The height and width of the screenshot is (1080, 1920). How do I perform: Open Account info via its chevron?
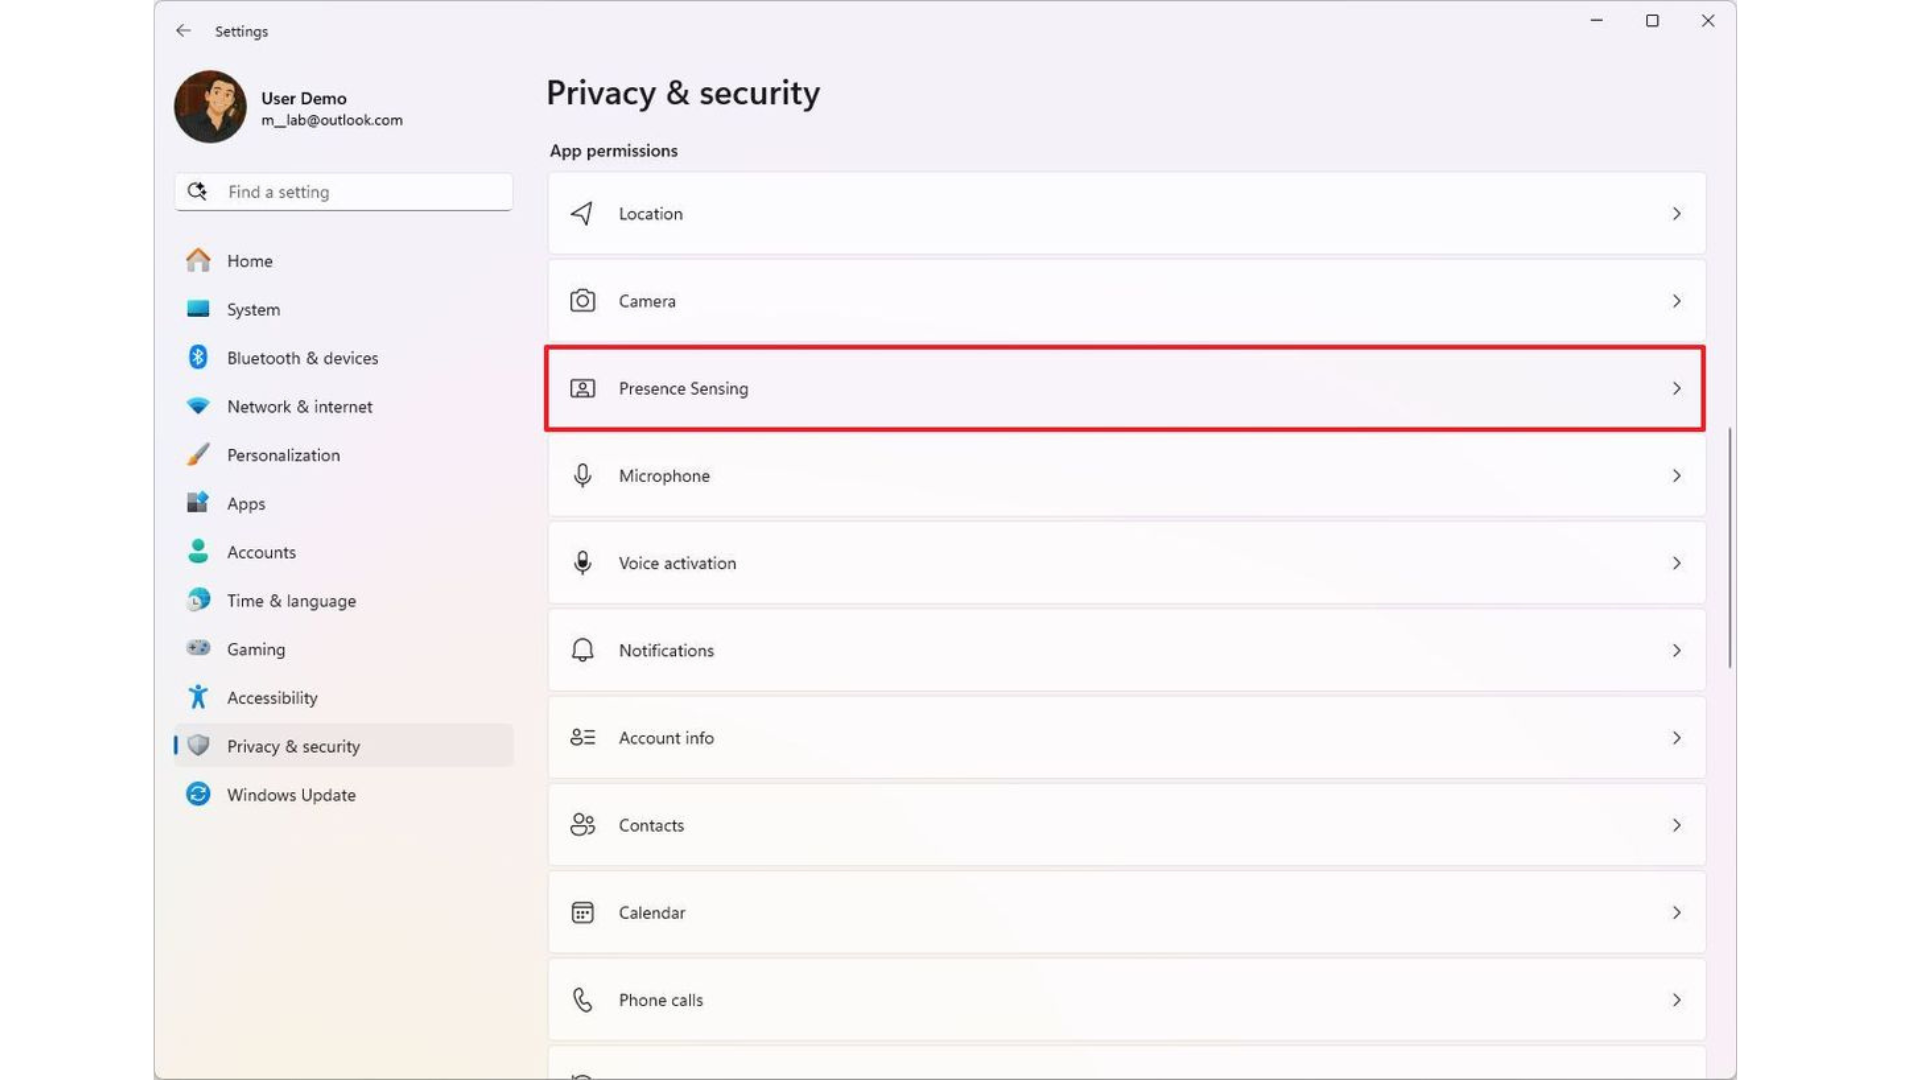point(1678,738)
